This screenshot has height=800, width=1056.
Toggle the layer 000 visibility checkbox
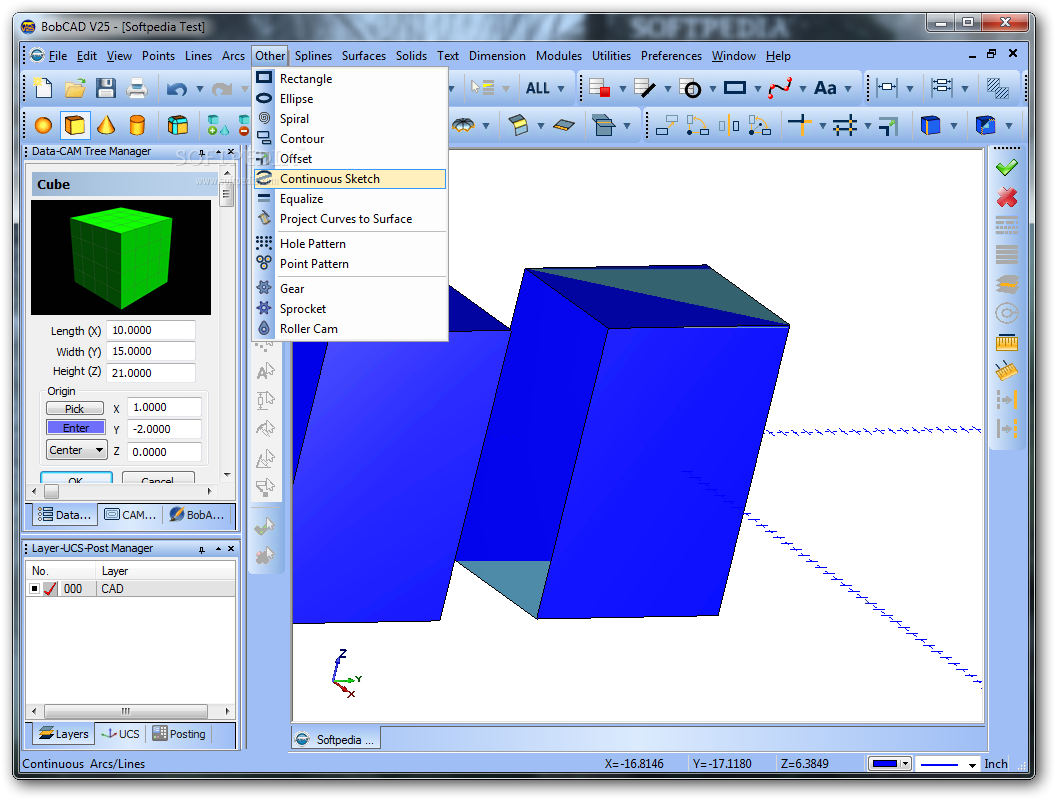34,589
